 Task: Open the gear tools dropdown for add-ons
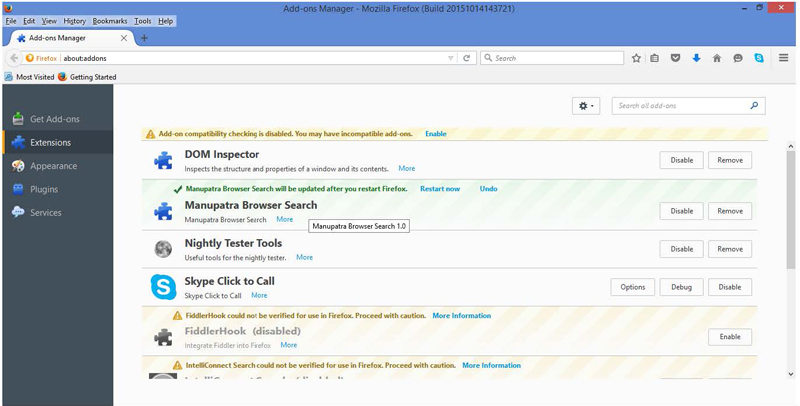tap(586, 106)
